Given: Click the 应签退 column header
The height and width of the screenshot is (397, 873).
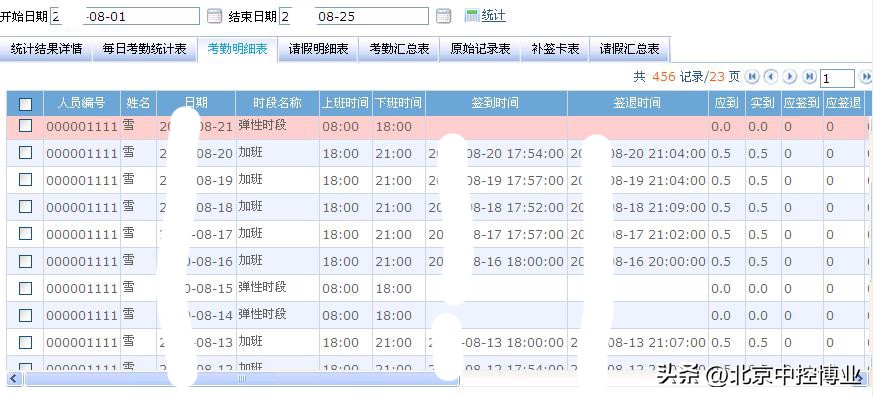Looking at the screenshot, I should click(843, 103).
